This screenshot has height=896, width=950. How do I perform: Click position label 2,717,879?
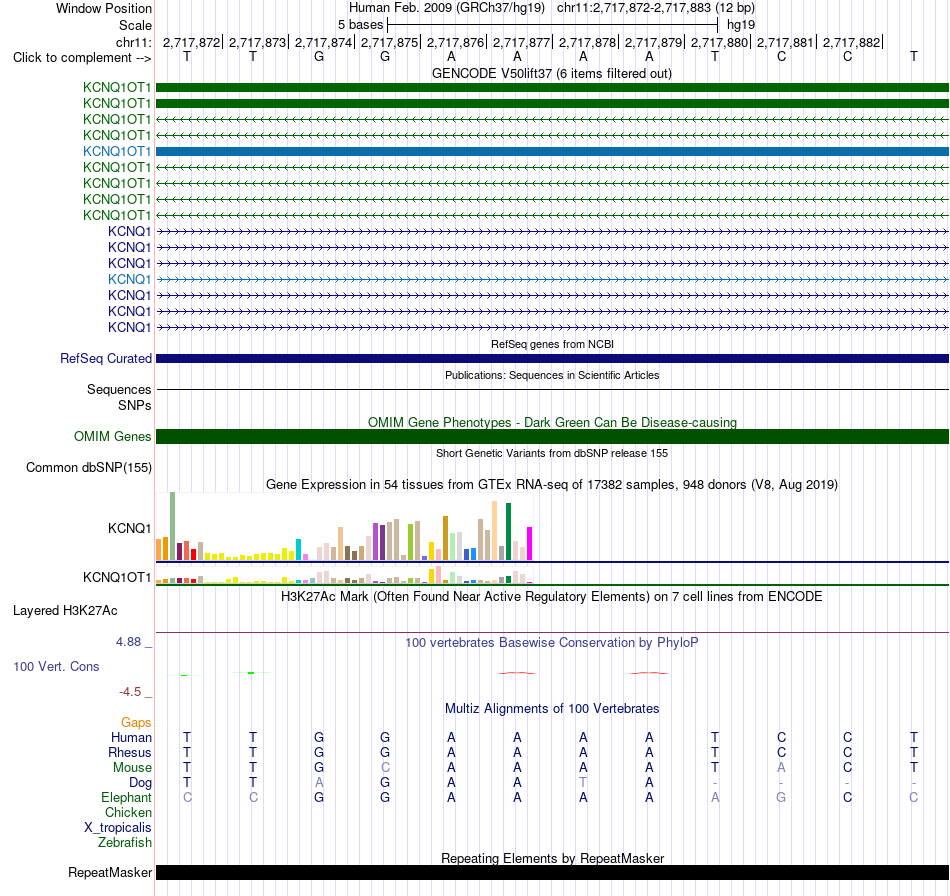pos(654,42)
